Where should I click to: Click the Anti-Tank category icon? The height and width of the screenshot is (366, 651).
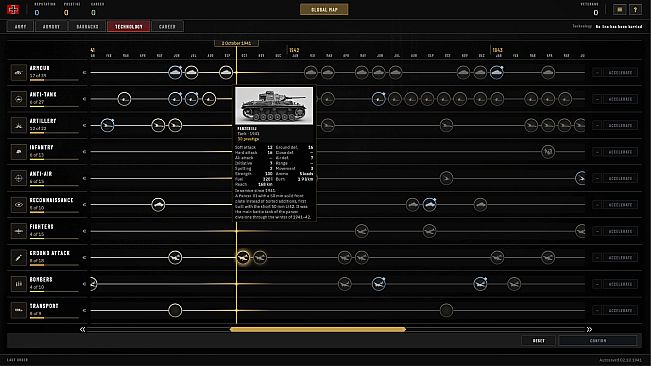(18, 99)
